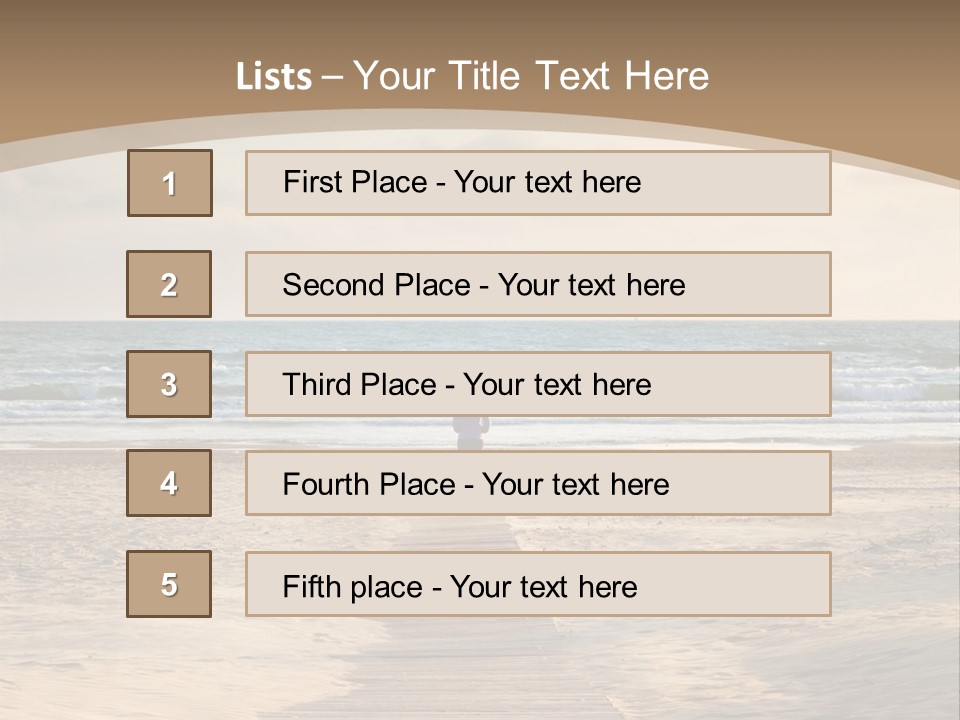Image resolution: width=960 pixels, height=720 pixels.
Task: Click the number 1 box
Action: (170, 183)
